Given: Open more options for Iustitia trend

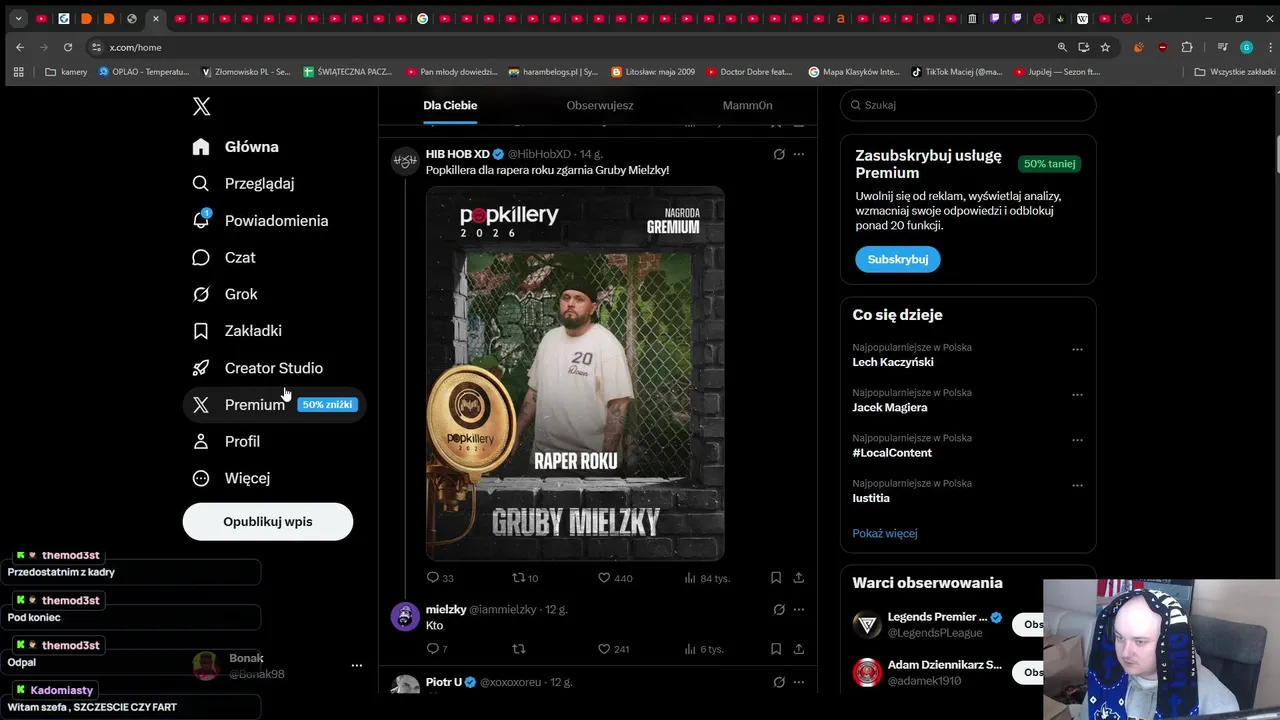Looking at the screenshot, I should [x=1077, y=486].
